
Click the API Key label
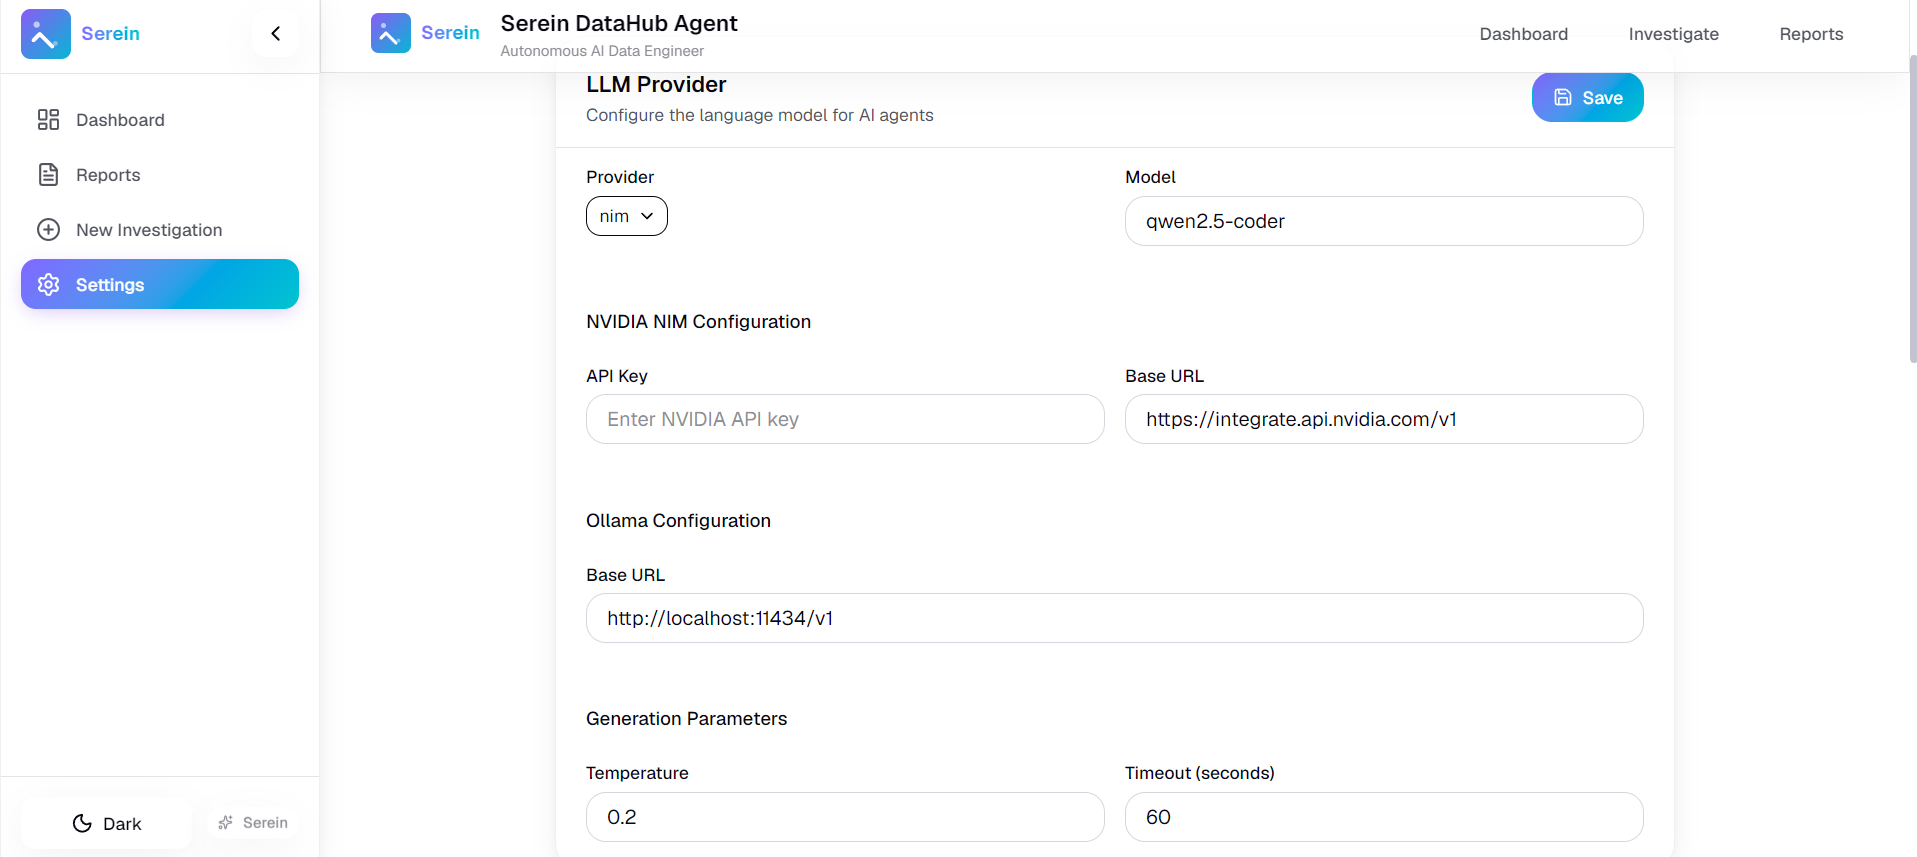pyautogui.click(x=617, y=376)
